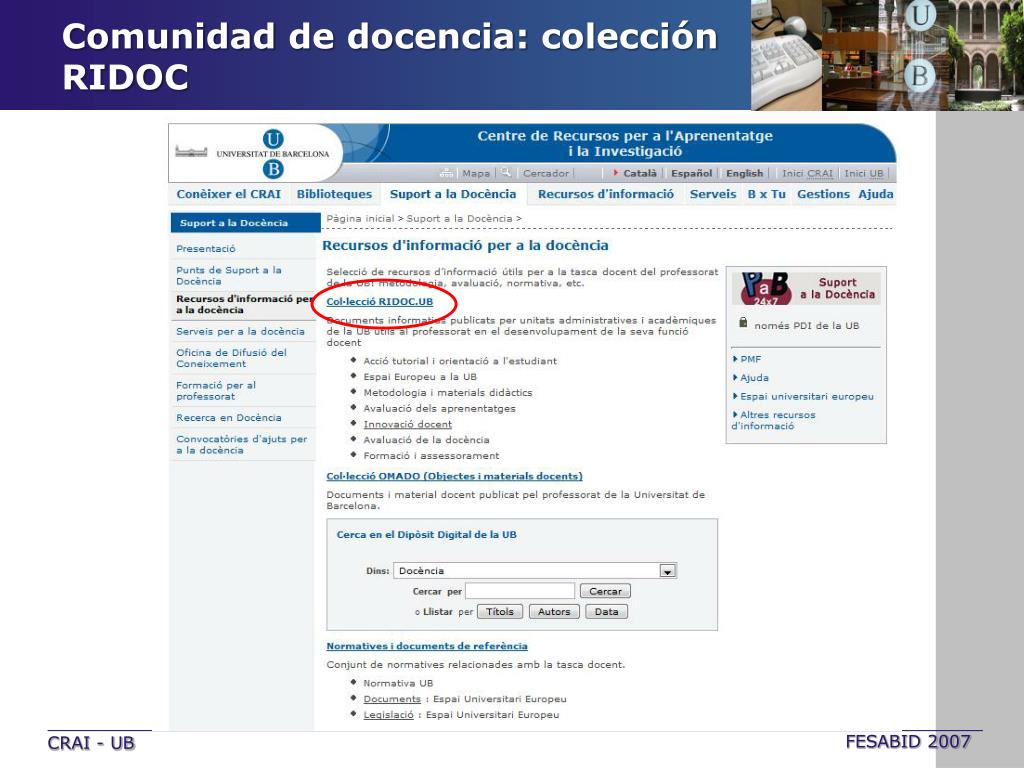Focus the Cercar per text field
This screenshot has width=1024, height=768.
(520, 591)
